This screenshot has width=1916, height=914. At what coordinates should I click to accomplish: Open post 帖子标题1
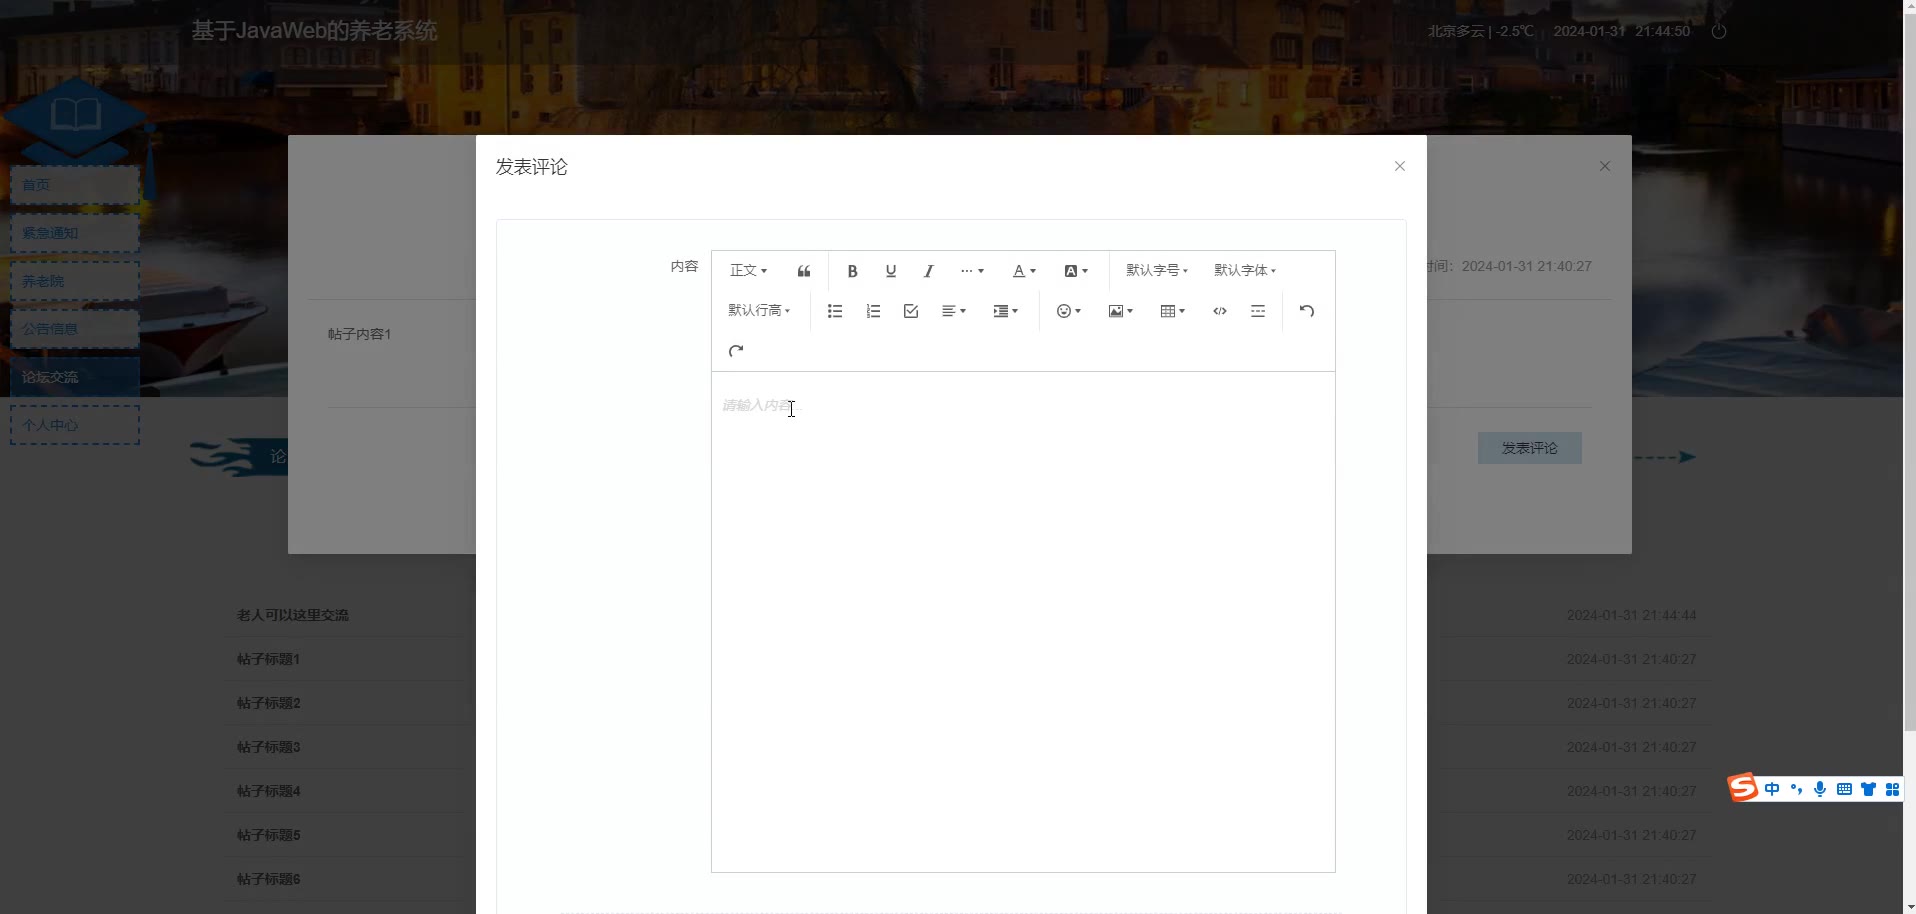click(x=268, y=659)
